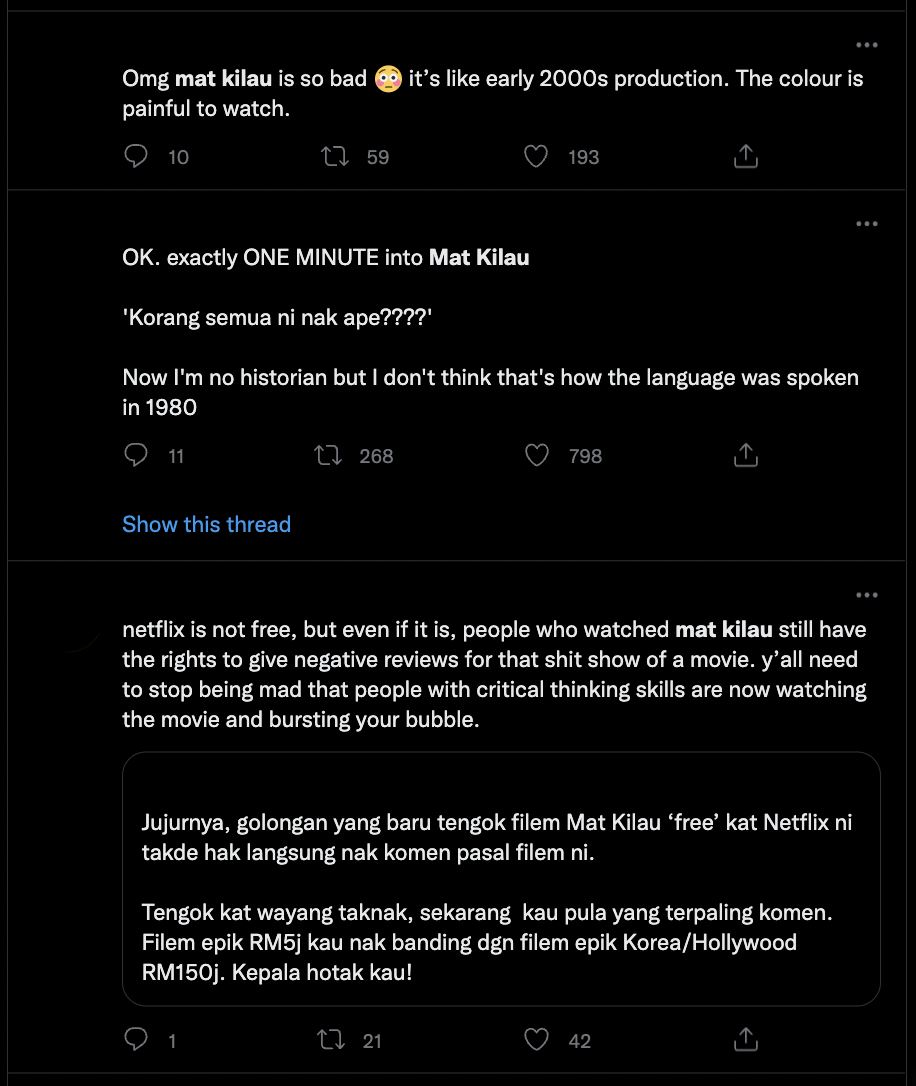Reply to the 'ONE MINUTE into Mat Kilau' tweet
The image size is (916, 1086).
point(136,456)
